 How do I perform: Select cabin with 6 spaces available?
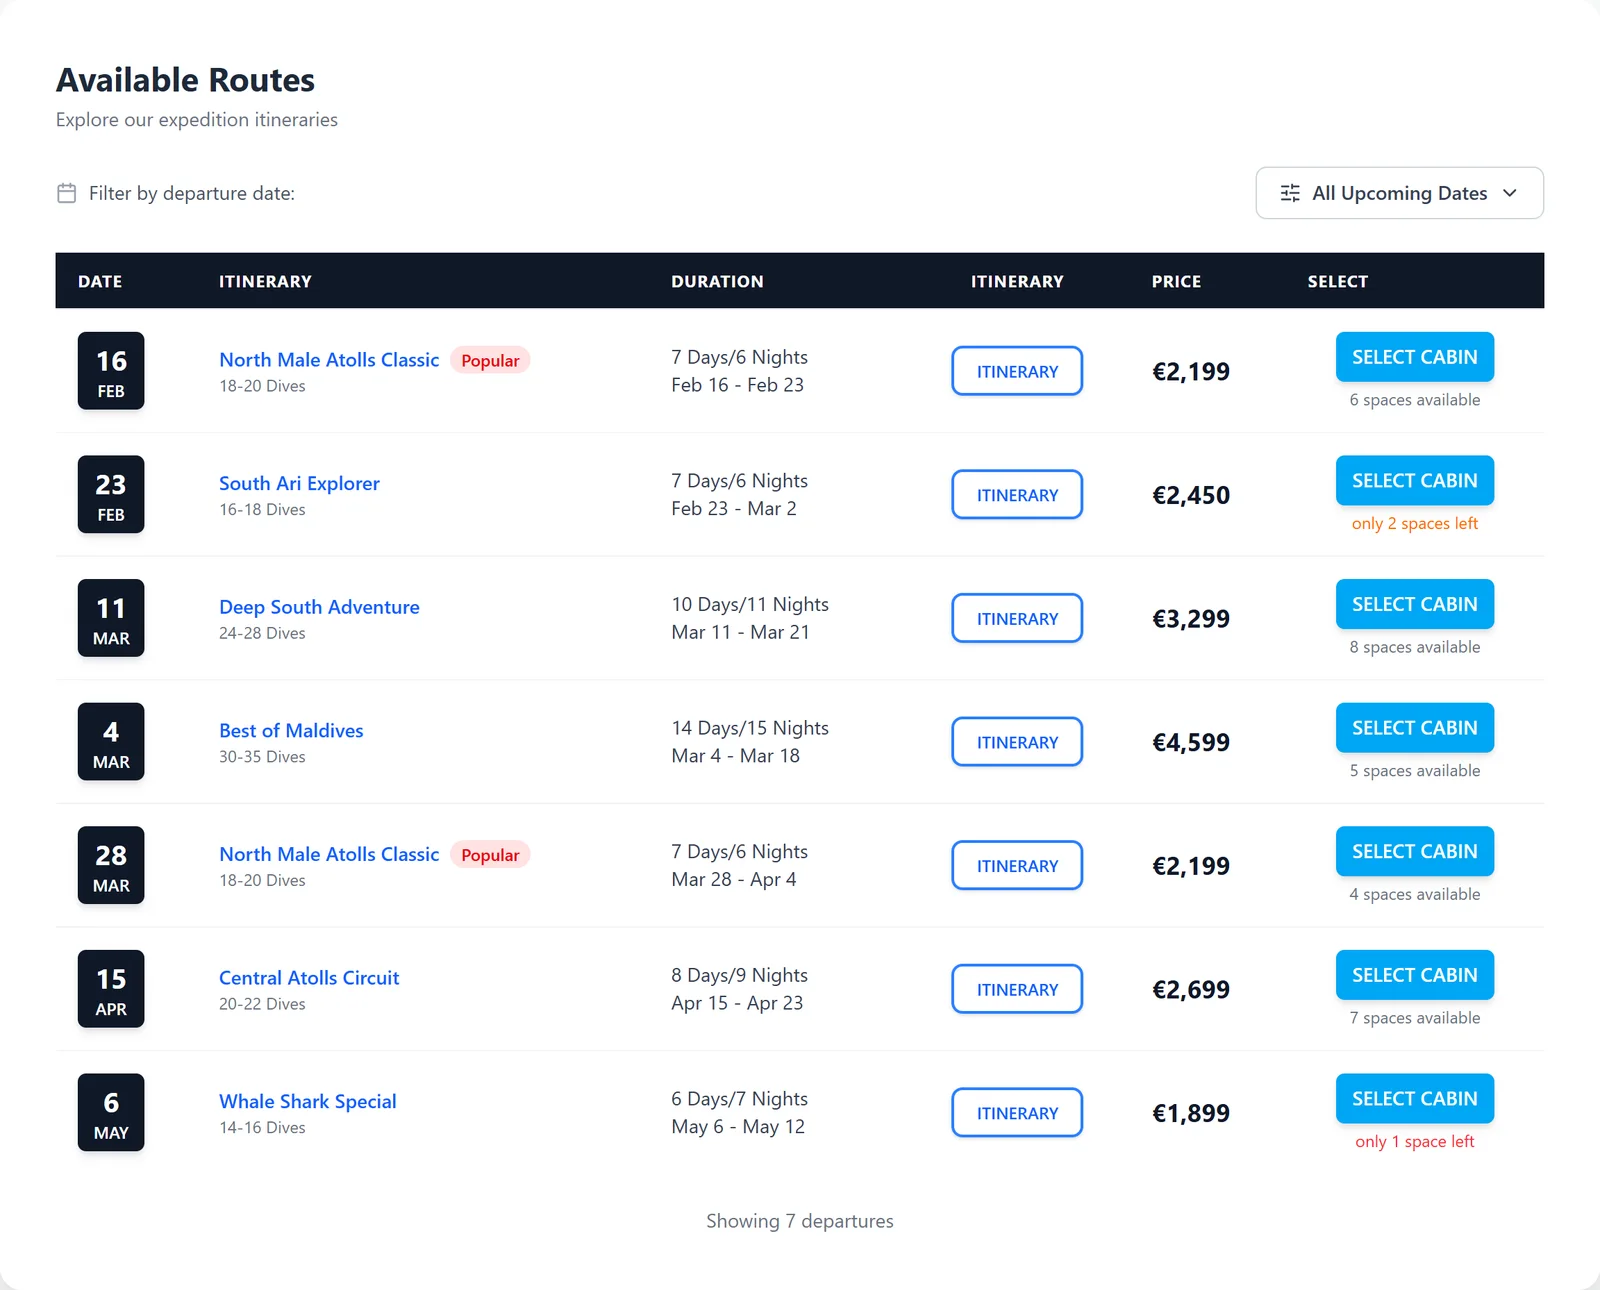[x=1415, y=357]
